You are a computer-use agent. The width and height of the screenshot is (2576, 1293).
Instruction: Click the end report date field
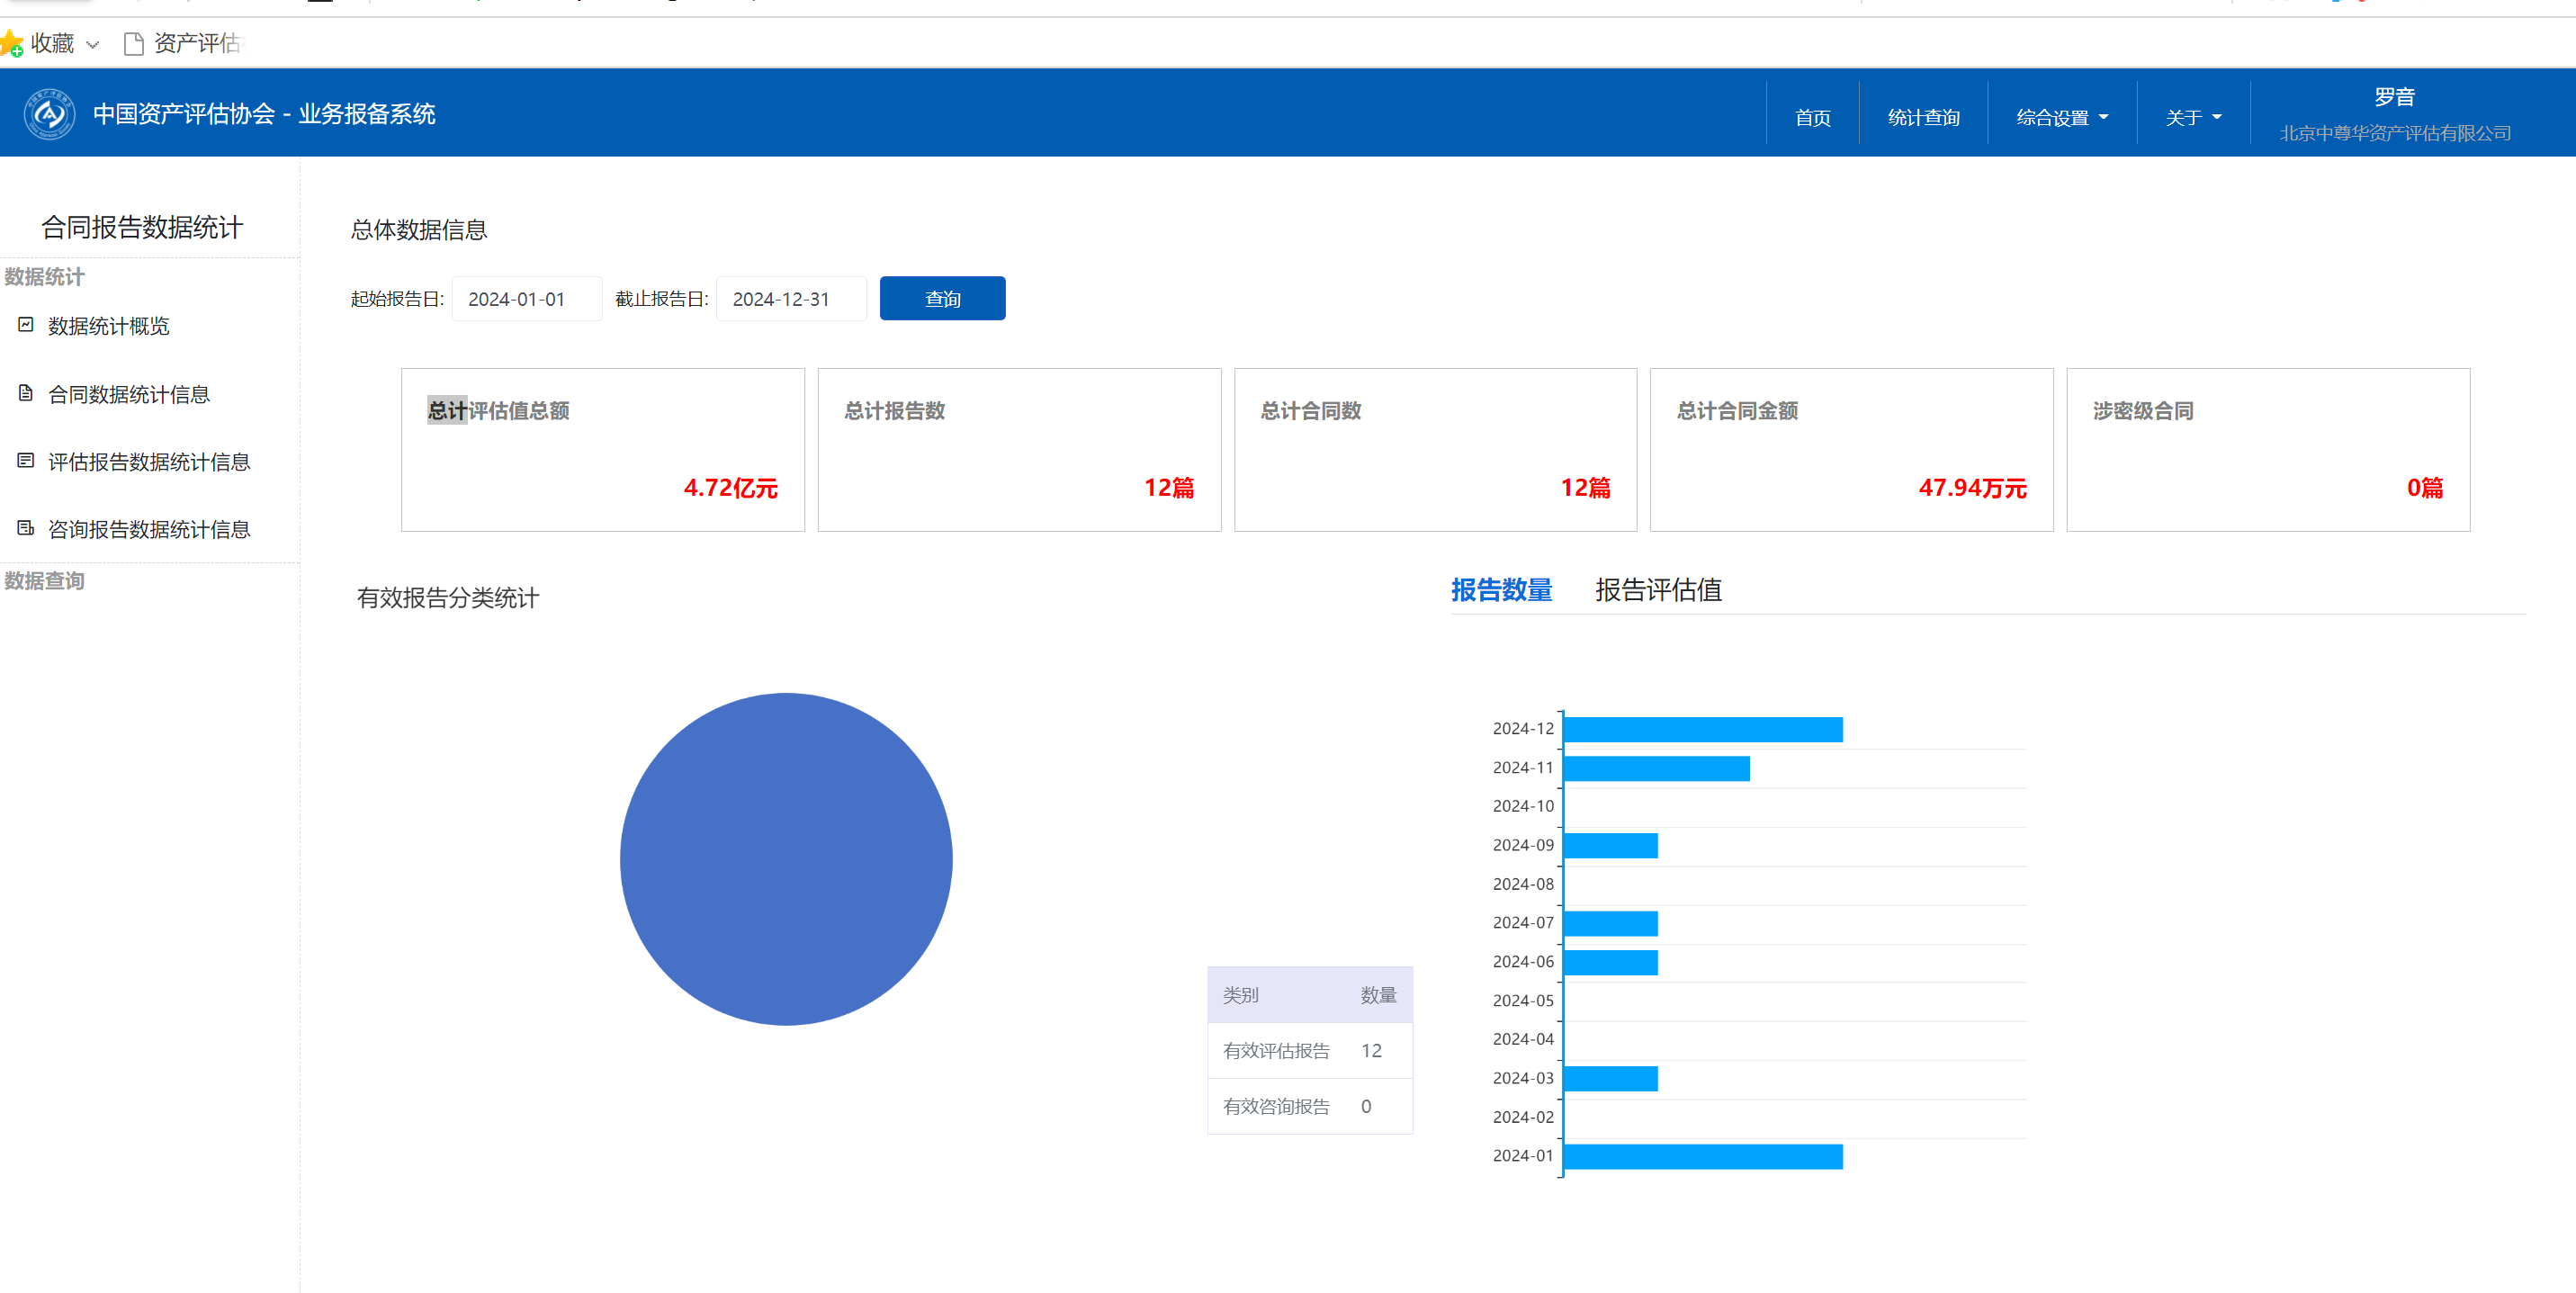click(791, 299)
